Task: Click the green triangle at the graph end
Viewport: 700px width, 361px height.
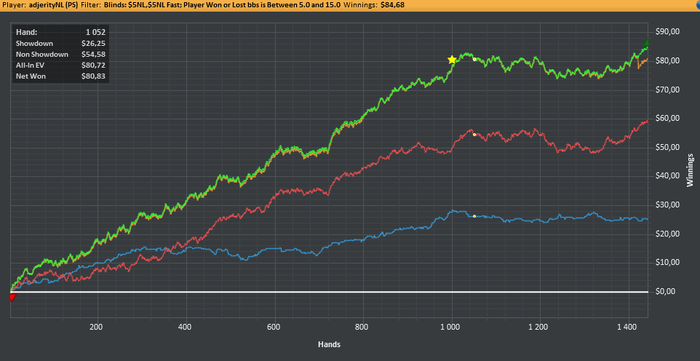Action: coord(647,43)
